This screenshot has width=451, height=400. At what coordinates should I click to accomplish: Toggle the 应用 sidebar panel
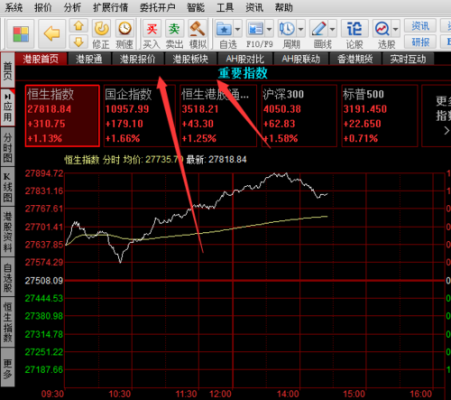(x=8, y=107)
